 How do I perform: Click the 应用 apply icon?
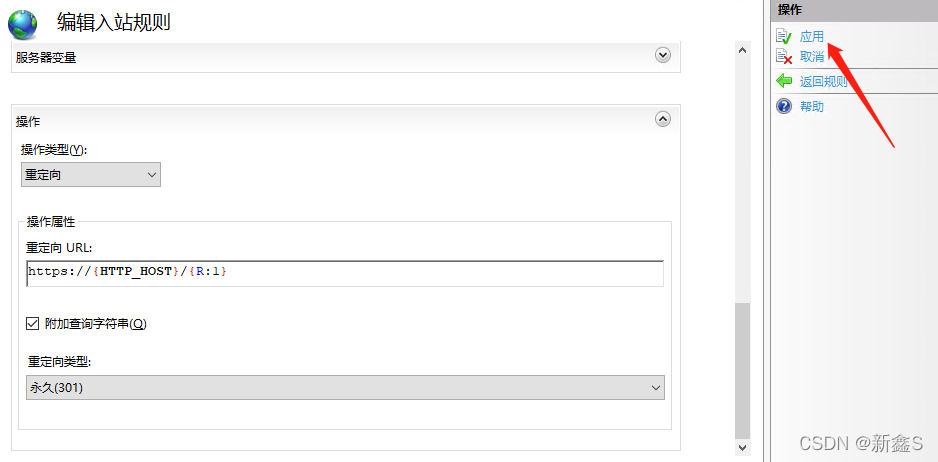(x=784, y=37)
